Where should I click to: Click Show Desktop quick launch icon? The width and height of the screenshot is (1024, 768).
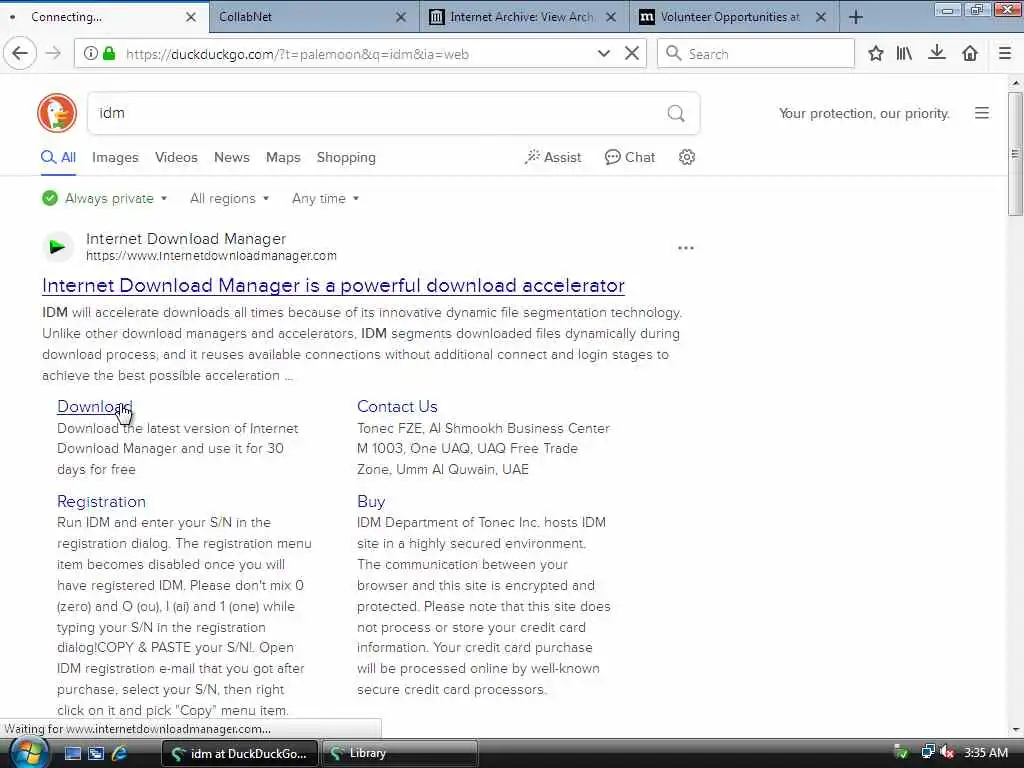[73, 753]
